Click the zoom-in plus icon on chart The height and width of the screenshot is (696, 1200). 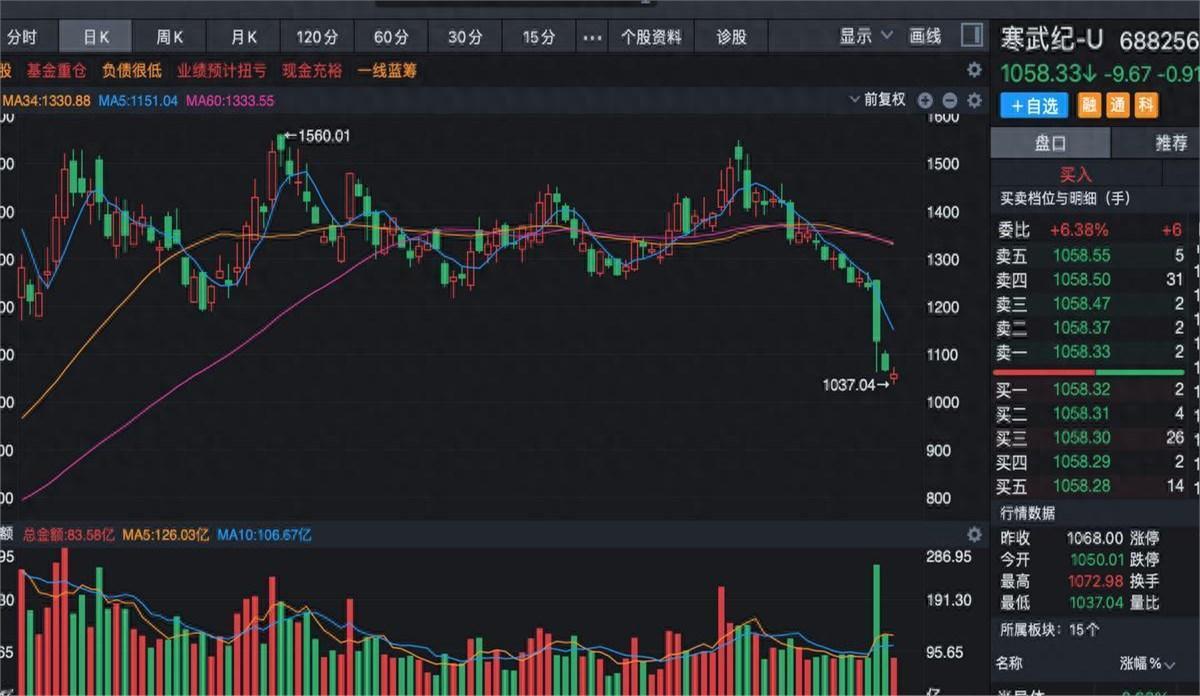point(925,100)
